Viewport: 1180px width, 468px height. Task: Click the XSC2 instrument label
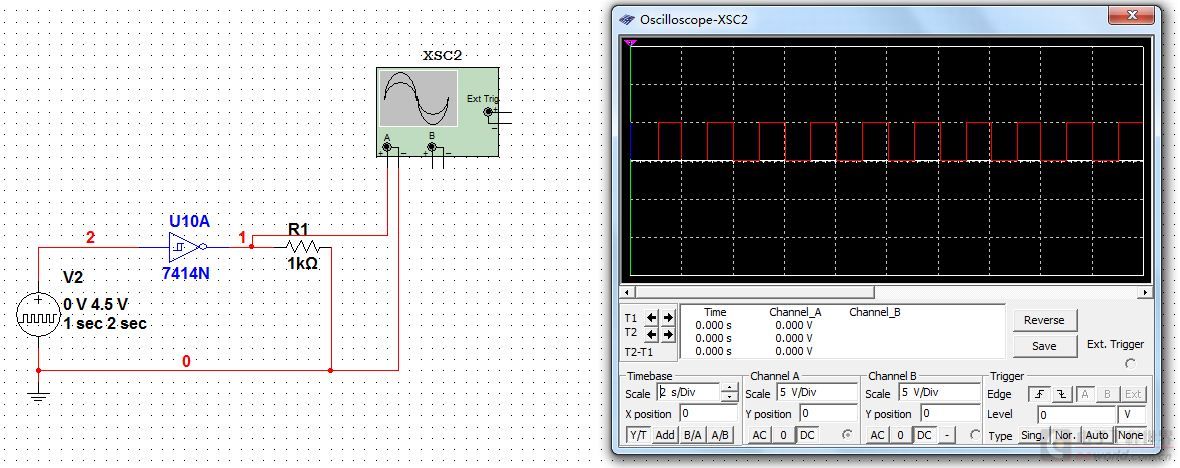(442, 56)
